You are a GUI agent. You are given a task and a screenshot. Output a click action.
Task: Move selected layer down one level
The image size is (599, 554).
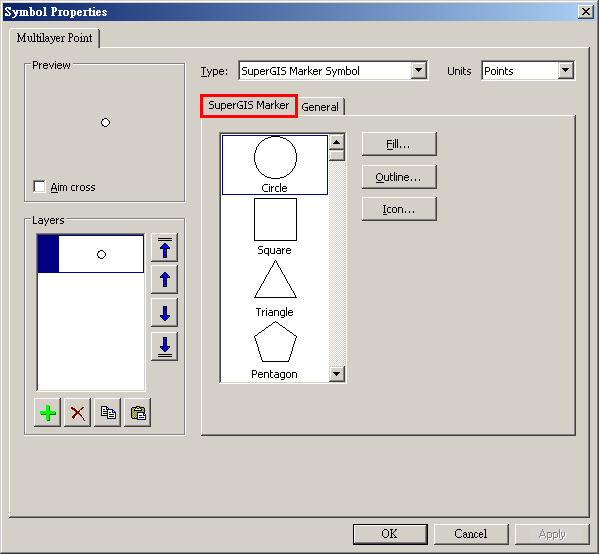click(x=164, y=313)
